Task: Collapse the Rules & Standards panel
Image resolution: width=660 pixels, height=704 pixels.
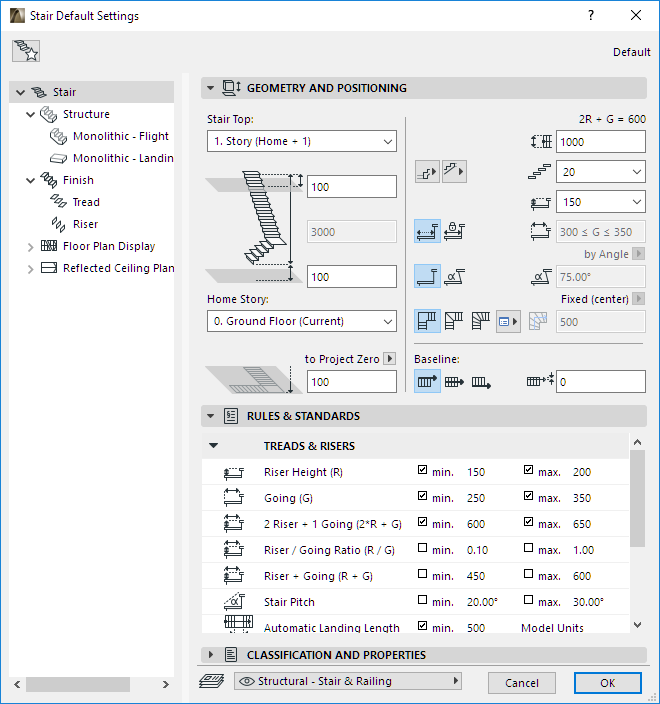Action: pos(210,416)
